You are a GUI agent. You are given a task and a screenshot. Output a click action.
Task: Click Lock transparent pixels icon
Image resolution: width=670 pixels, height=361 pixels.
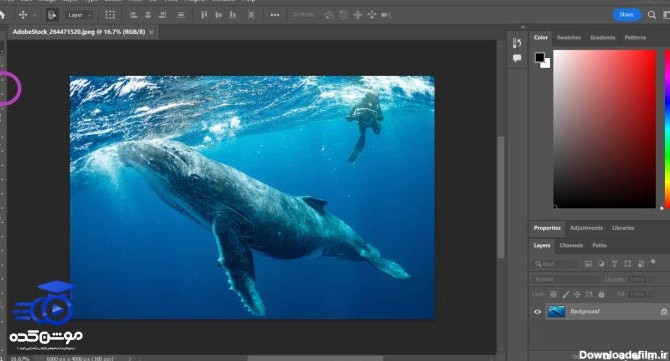point(553,294)
